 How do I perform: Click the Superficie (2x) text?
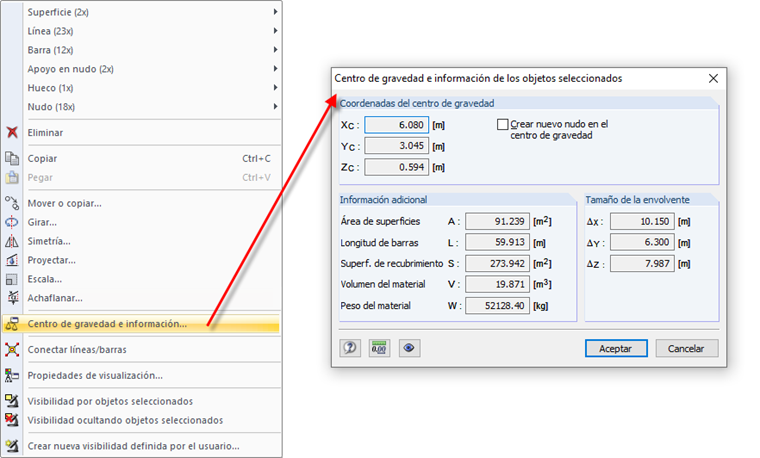click(58, 12)
